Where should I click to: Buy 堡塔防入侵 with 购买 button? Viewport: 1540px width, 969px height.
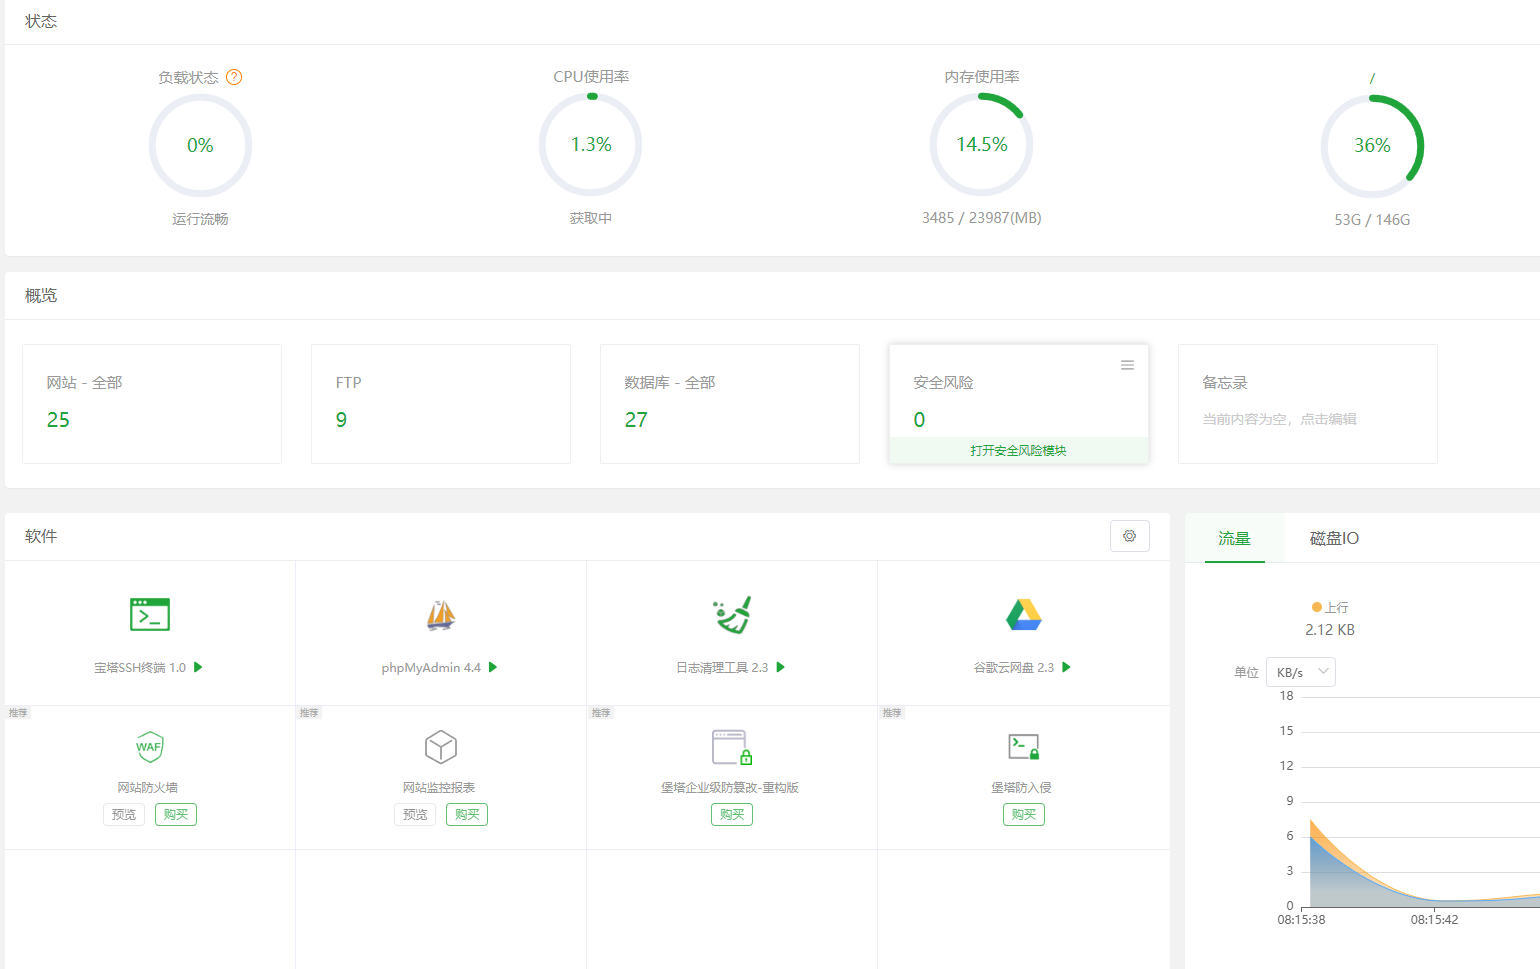[1024, 814]
